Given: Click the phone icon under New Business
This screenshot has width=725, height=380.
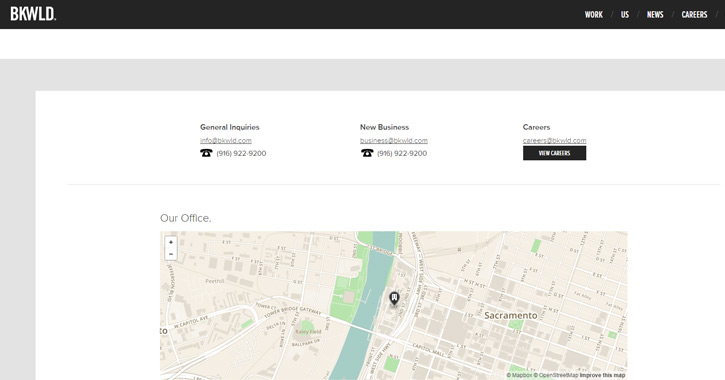Looking at the screenshot, I should [x=367, y=153].
